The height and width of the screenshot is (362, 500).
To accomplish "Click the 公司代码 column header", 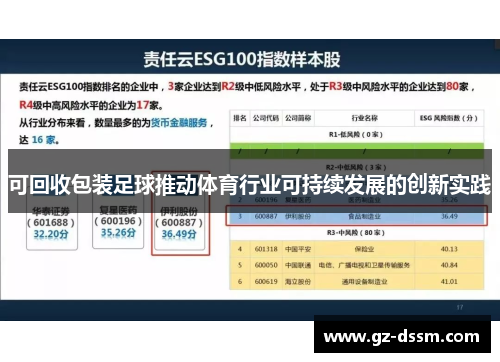I will coord(266,118).
